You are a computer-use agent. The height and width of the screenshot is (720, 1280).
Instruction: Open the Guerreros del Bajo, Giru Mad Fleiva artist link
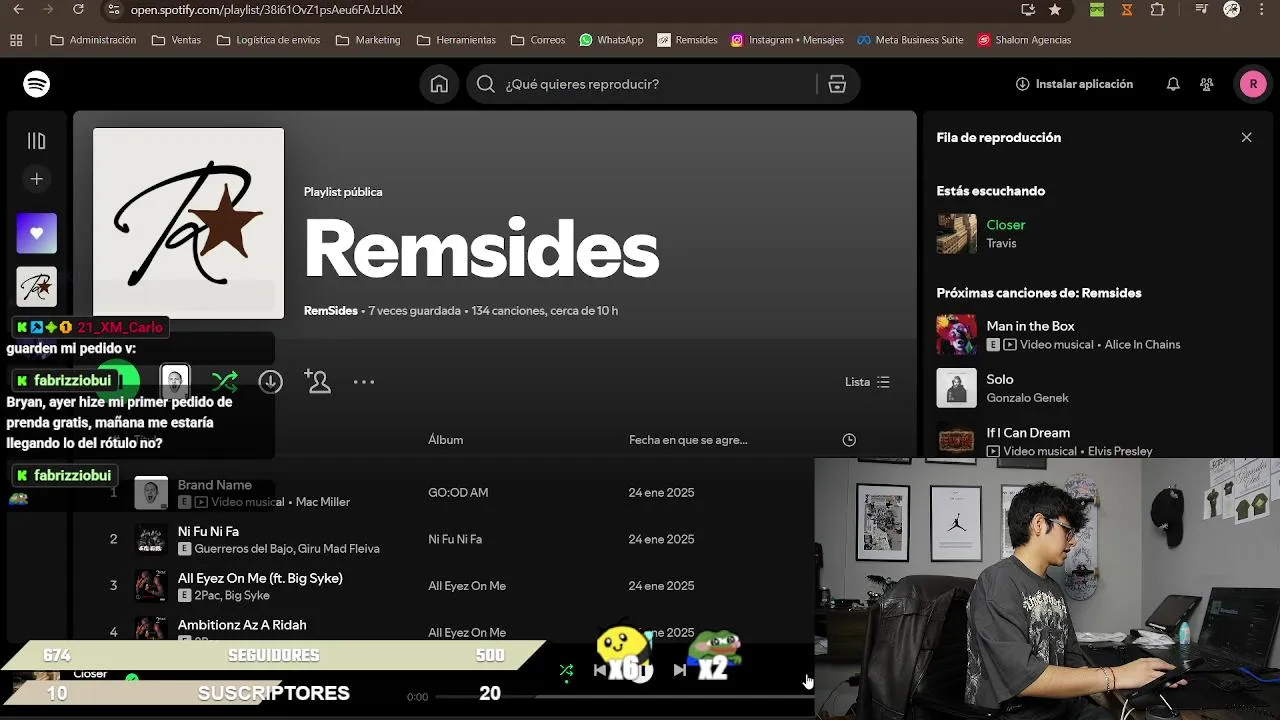click(287, 549)
